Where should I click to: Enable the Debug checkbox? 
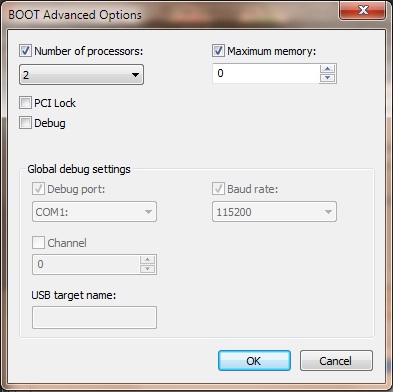(x=25, y=123)
